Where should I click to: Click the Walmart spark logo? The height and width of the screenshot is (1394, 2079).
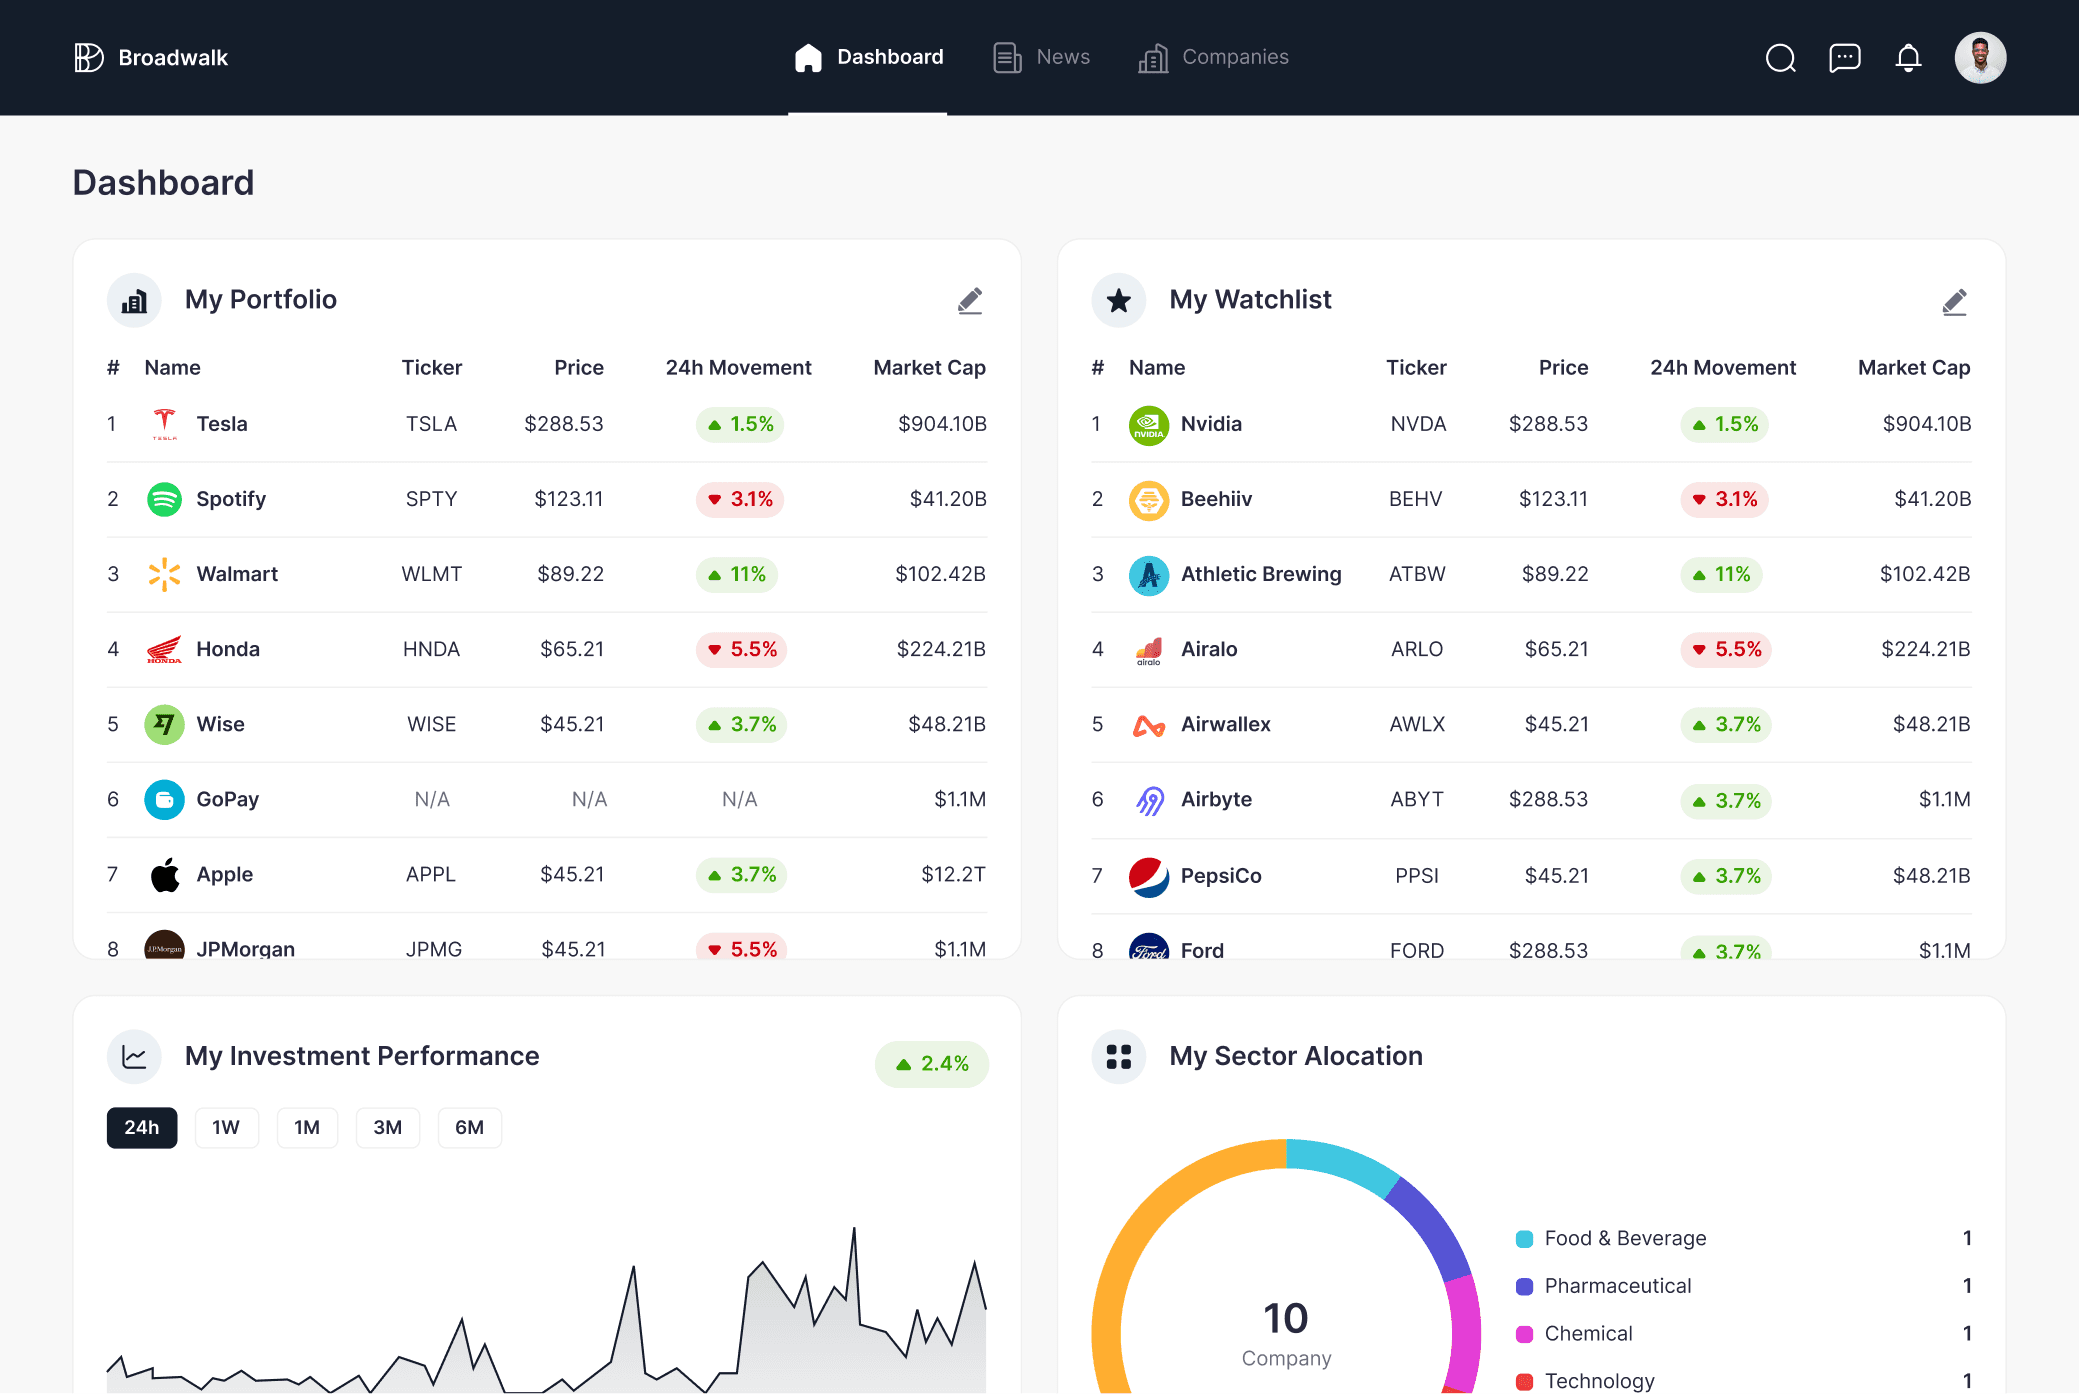pos(164,574)
